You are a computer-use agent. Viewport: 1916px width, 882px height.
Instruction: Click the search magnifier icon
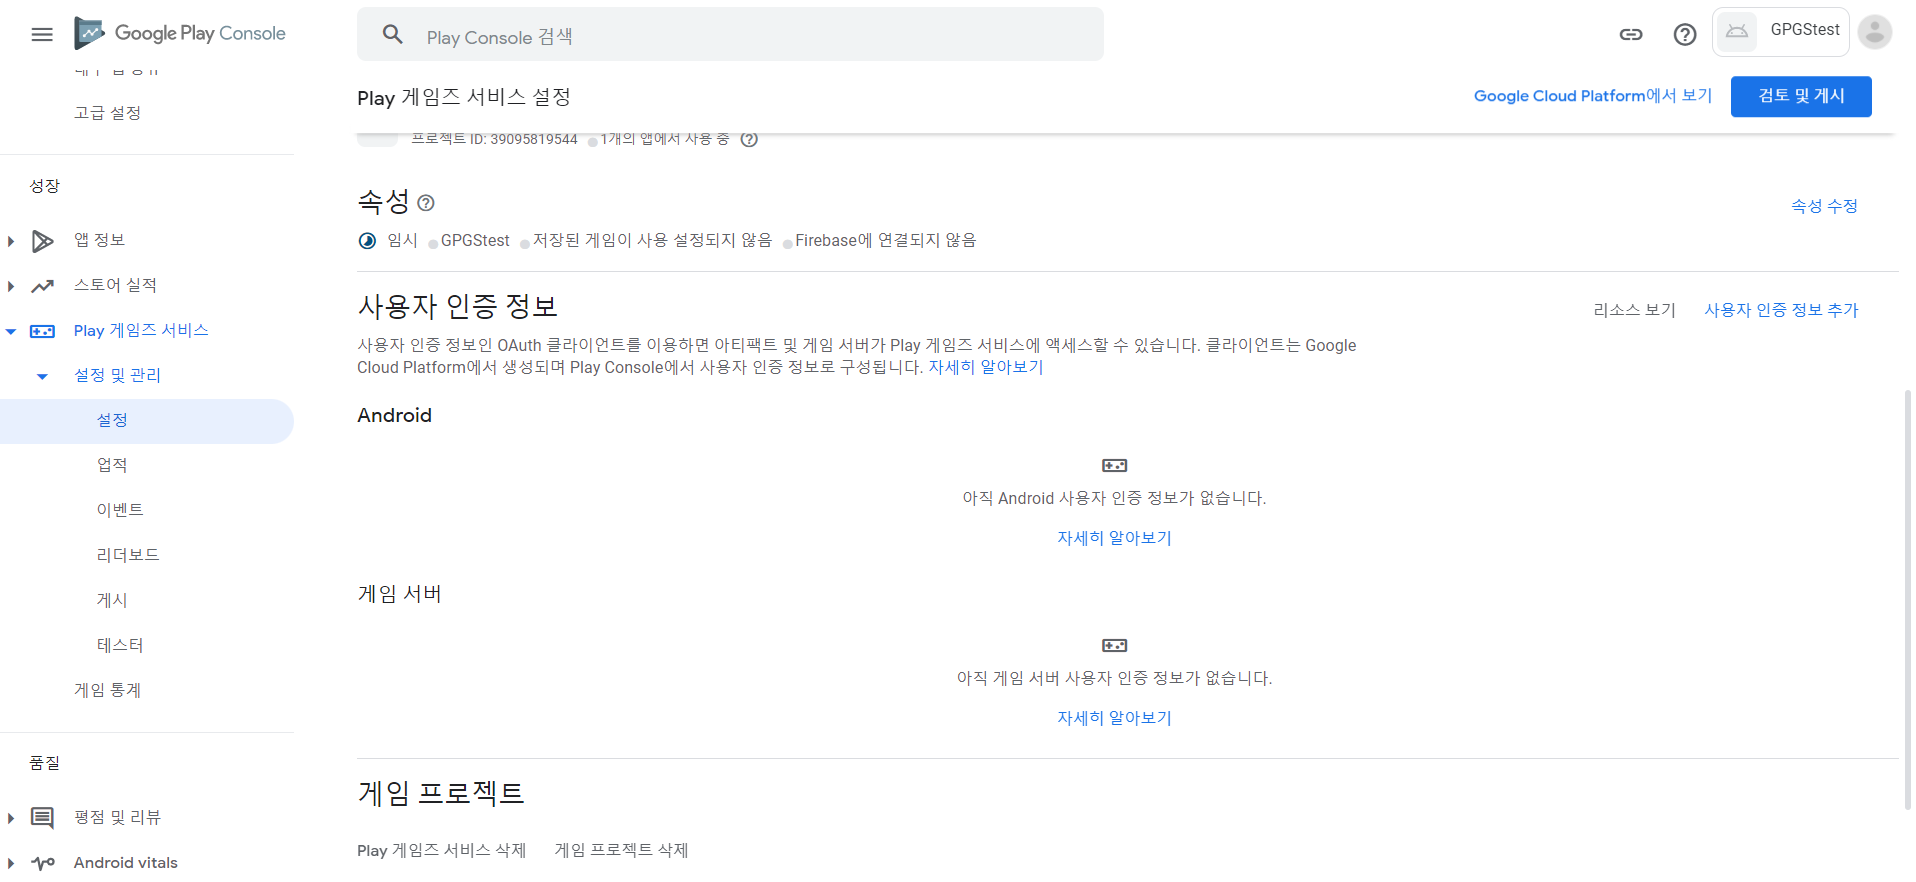tap(393, 35)
